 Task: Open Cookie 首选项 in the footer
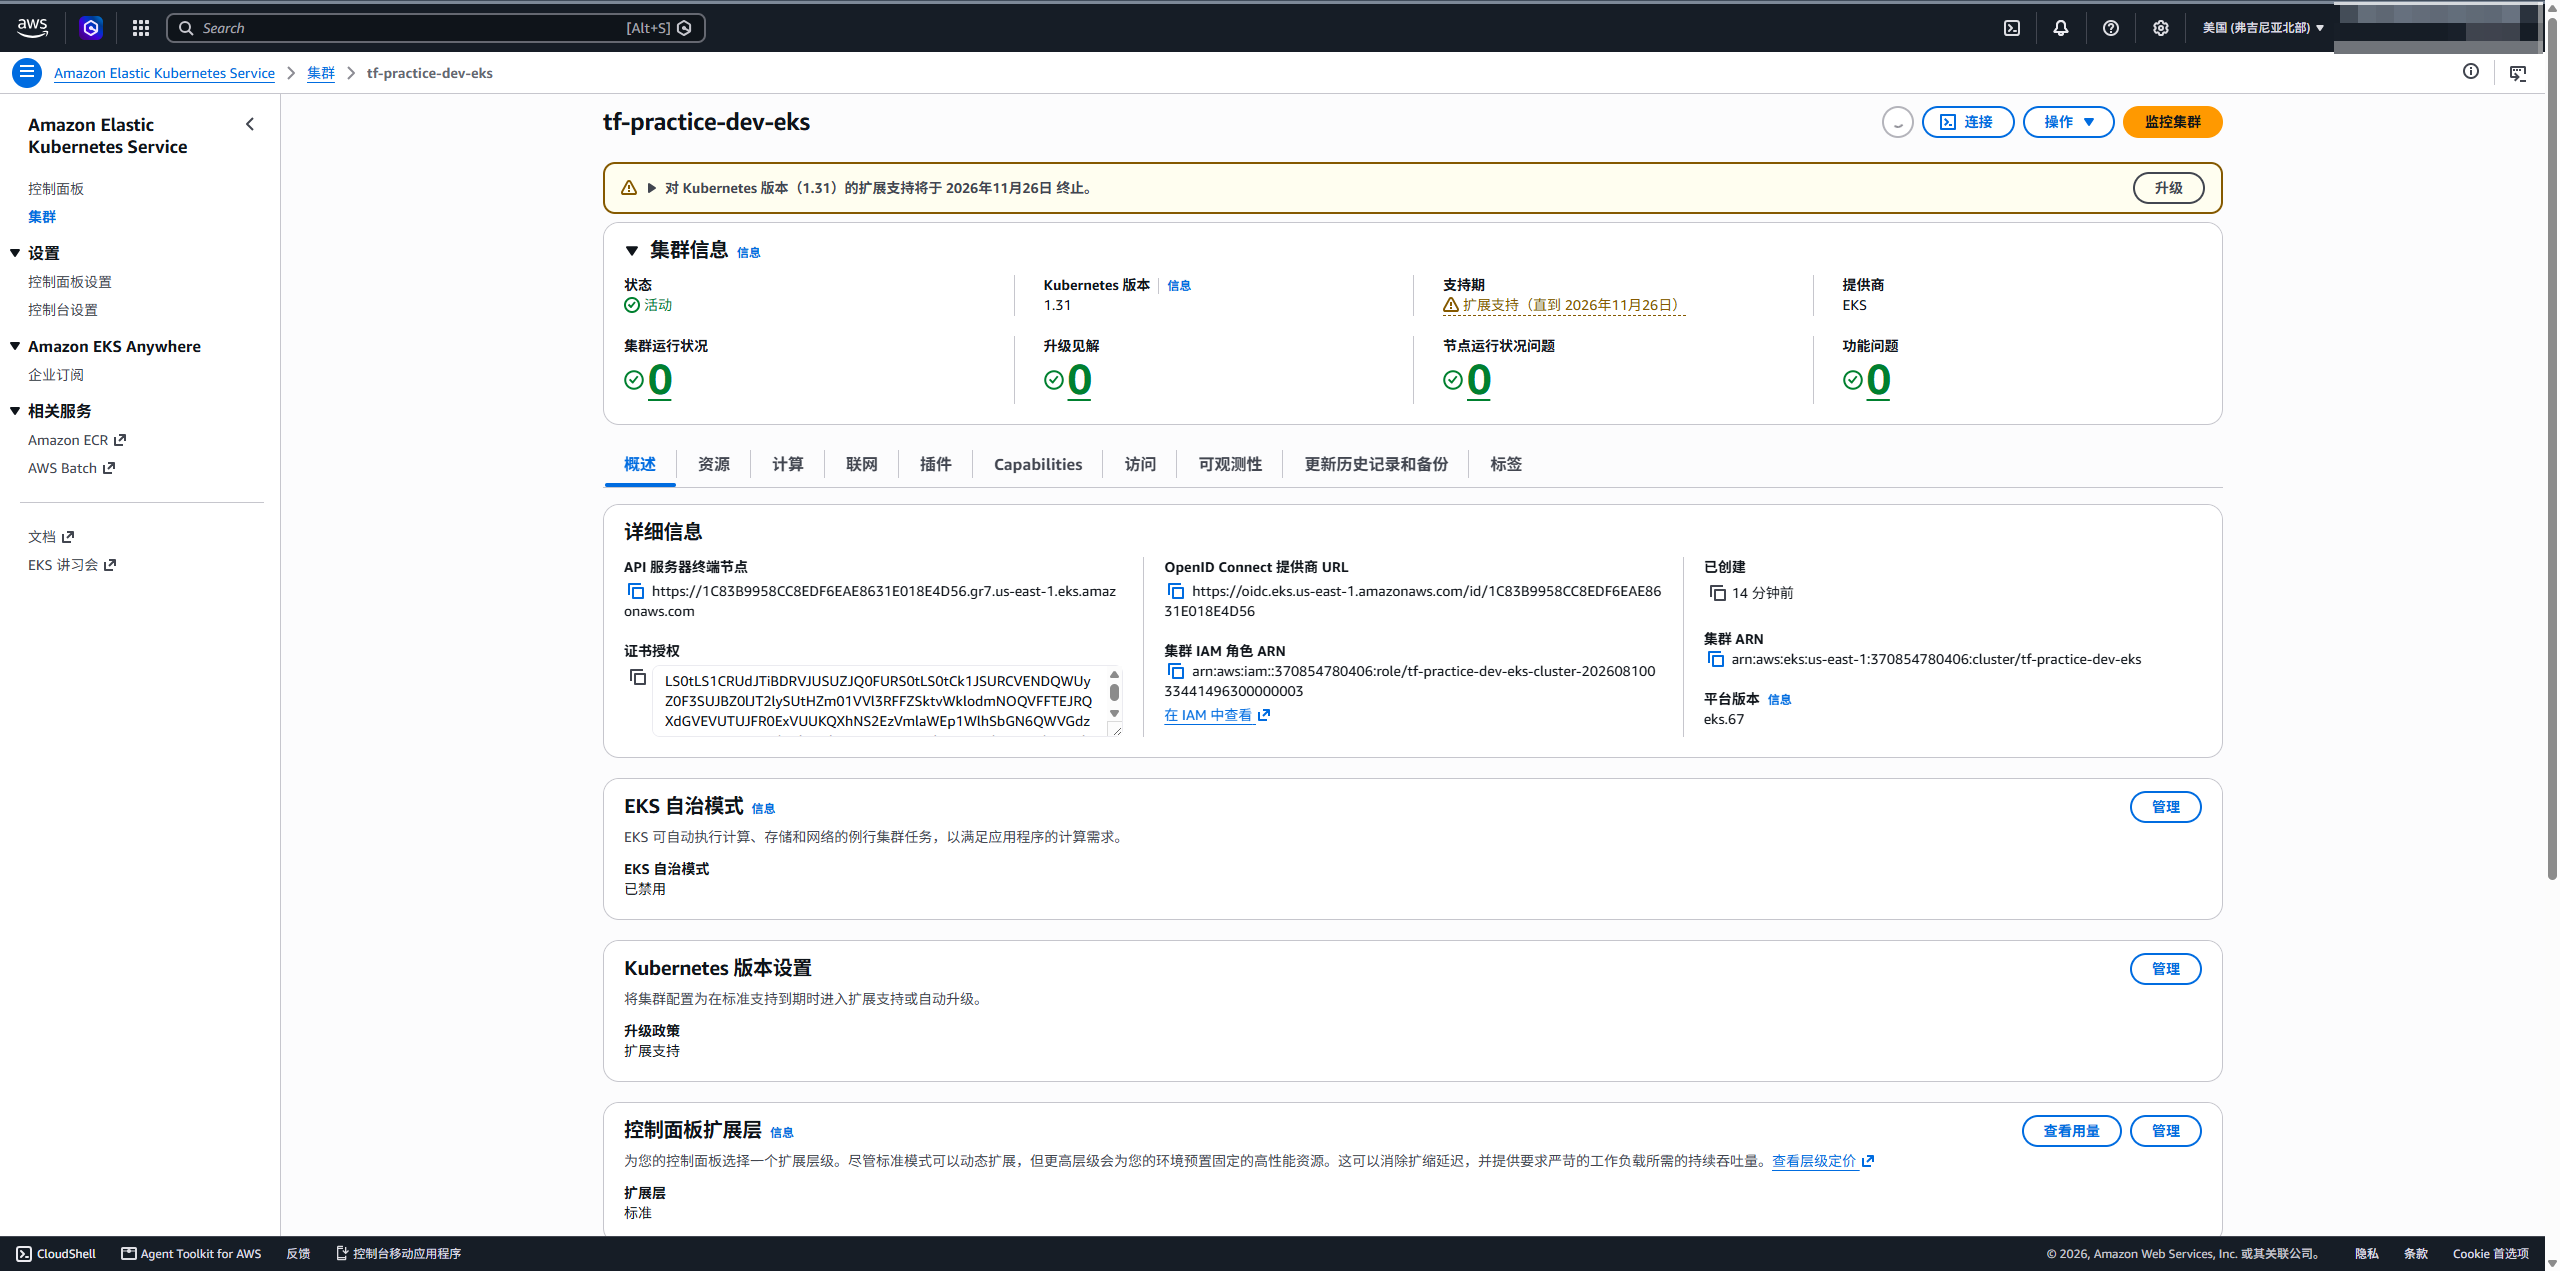point(2490,1254)
